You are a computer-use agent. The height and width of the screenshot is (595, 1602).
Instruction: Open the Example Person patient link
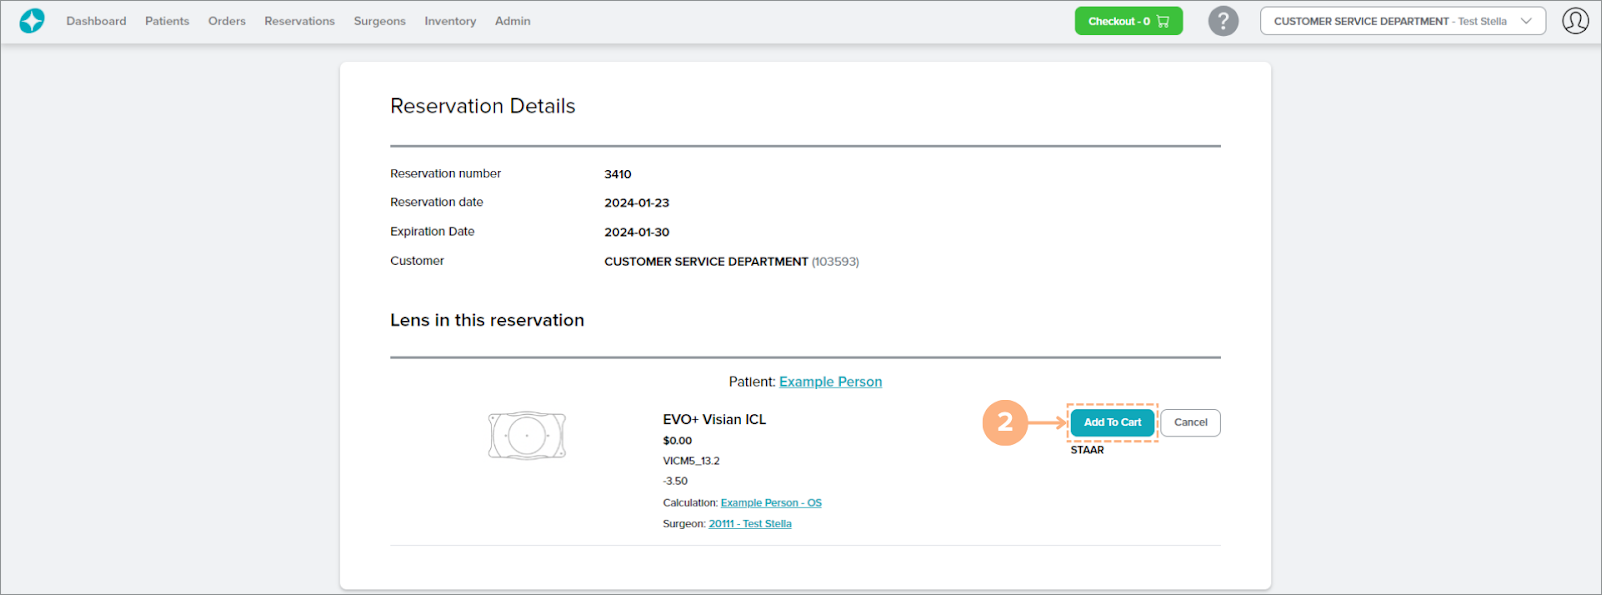pos(830,382)
